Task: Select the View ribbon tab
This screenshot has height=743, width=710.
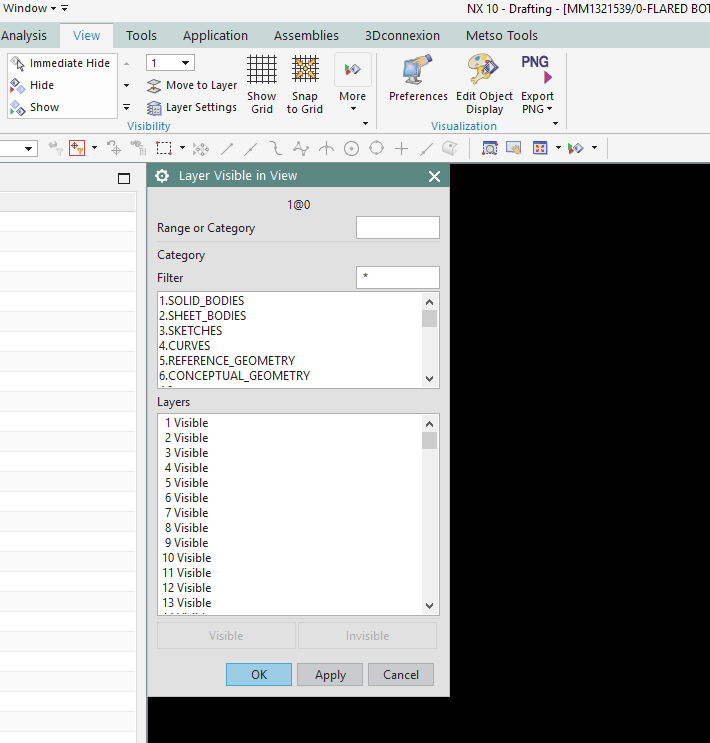Action: point(86,36)
